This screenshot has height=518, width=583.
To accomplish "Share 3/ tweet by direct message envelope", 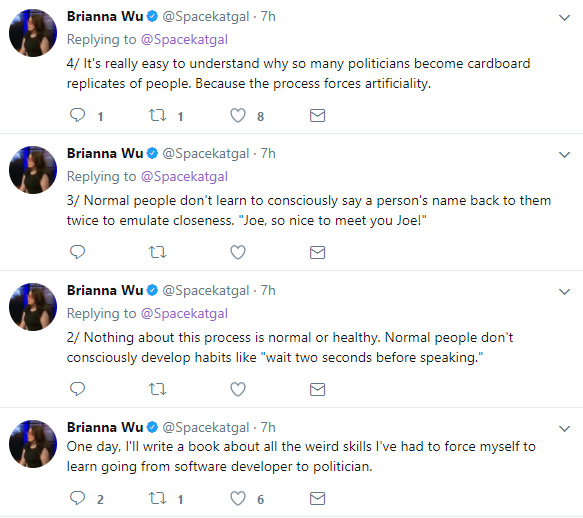I will (x=318, y=252).
